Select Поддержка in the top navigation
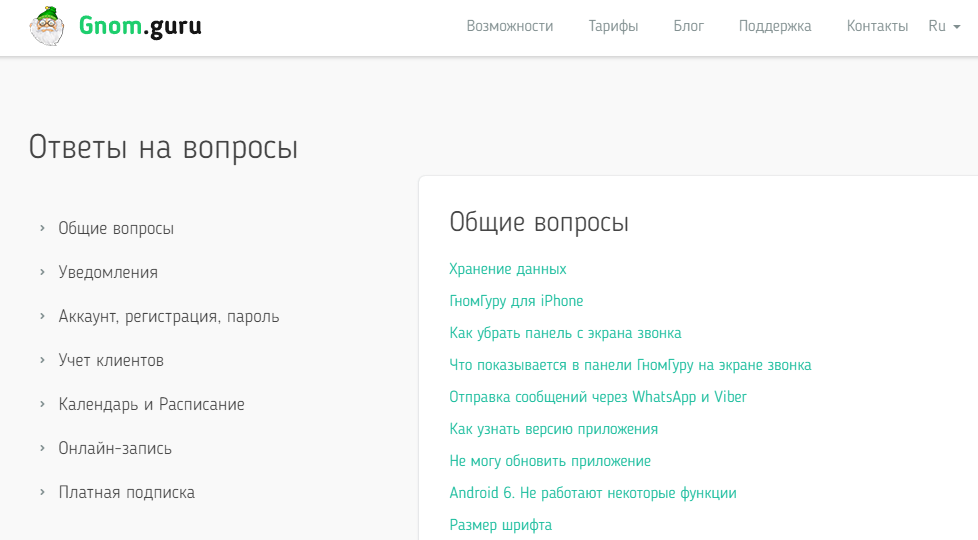978x540 pixels. pyautogui.click(x=775, y=26)
